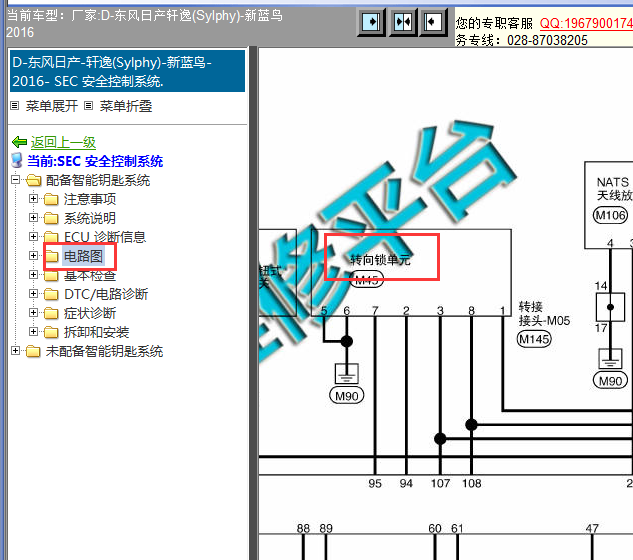Viewport: 633px width, 560px height.
Task: Click the computer icon beside 当前:SEC
Action: (x=17, y=161)
